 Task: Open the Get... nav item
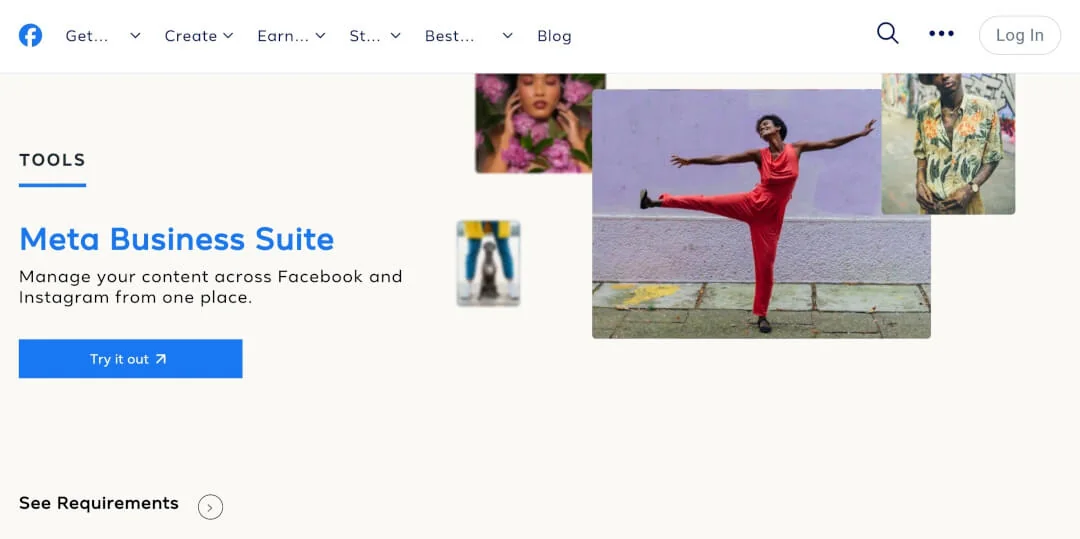coord(87,36)
